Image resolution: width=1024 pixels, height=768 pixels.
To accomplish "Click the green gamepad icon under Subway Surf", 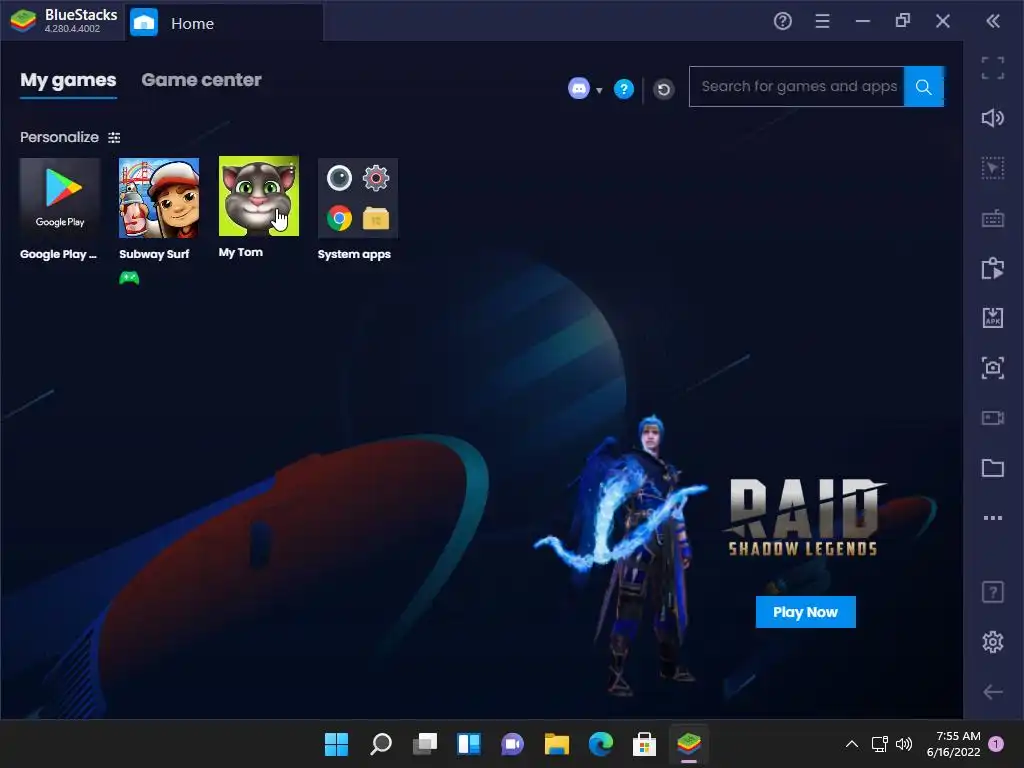I will coord(129,278).
